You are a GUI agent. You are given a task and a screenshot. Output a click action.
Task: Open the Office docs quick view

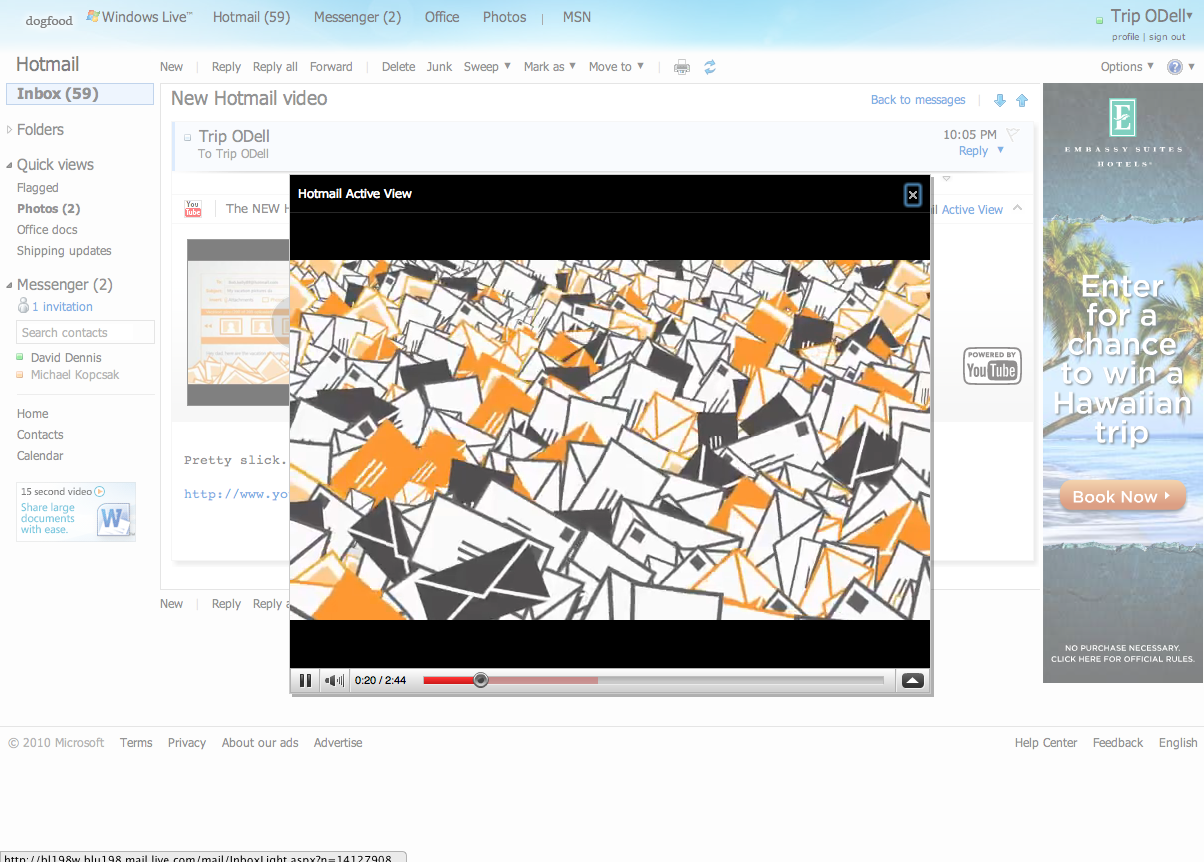[x=47, y=230]
